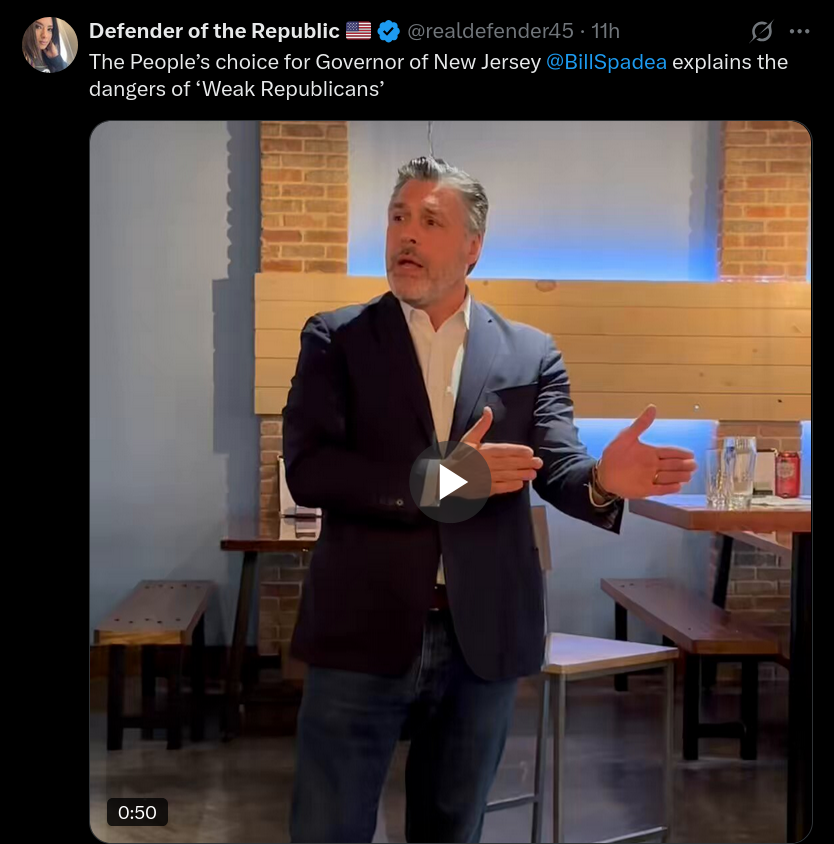Open the 11h timestamp permalink
834x844 pixels.
(605, 31)
